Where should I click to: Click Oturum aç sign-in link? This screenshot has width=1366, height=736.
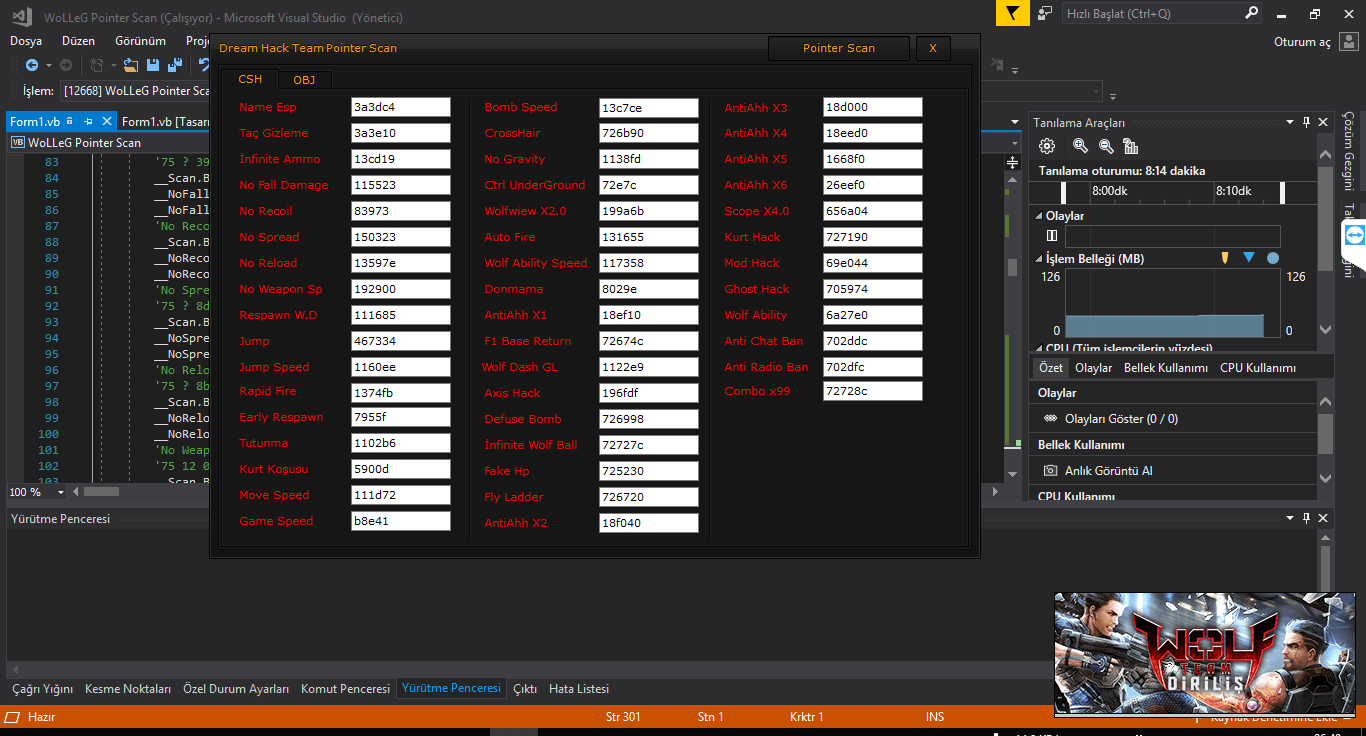1302,42
